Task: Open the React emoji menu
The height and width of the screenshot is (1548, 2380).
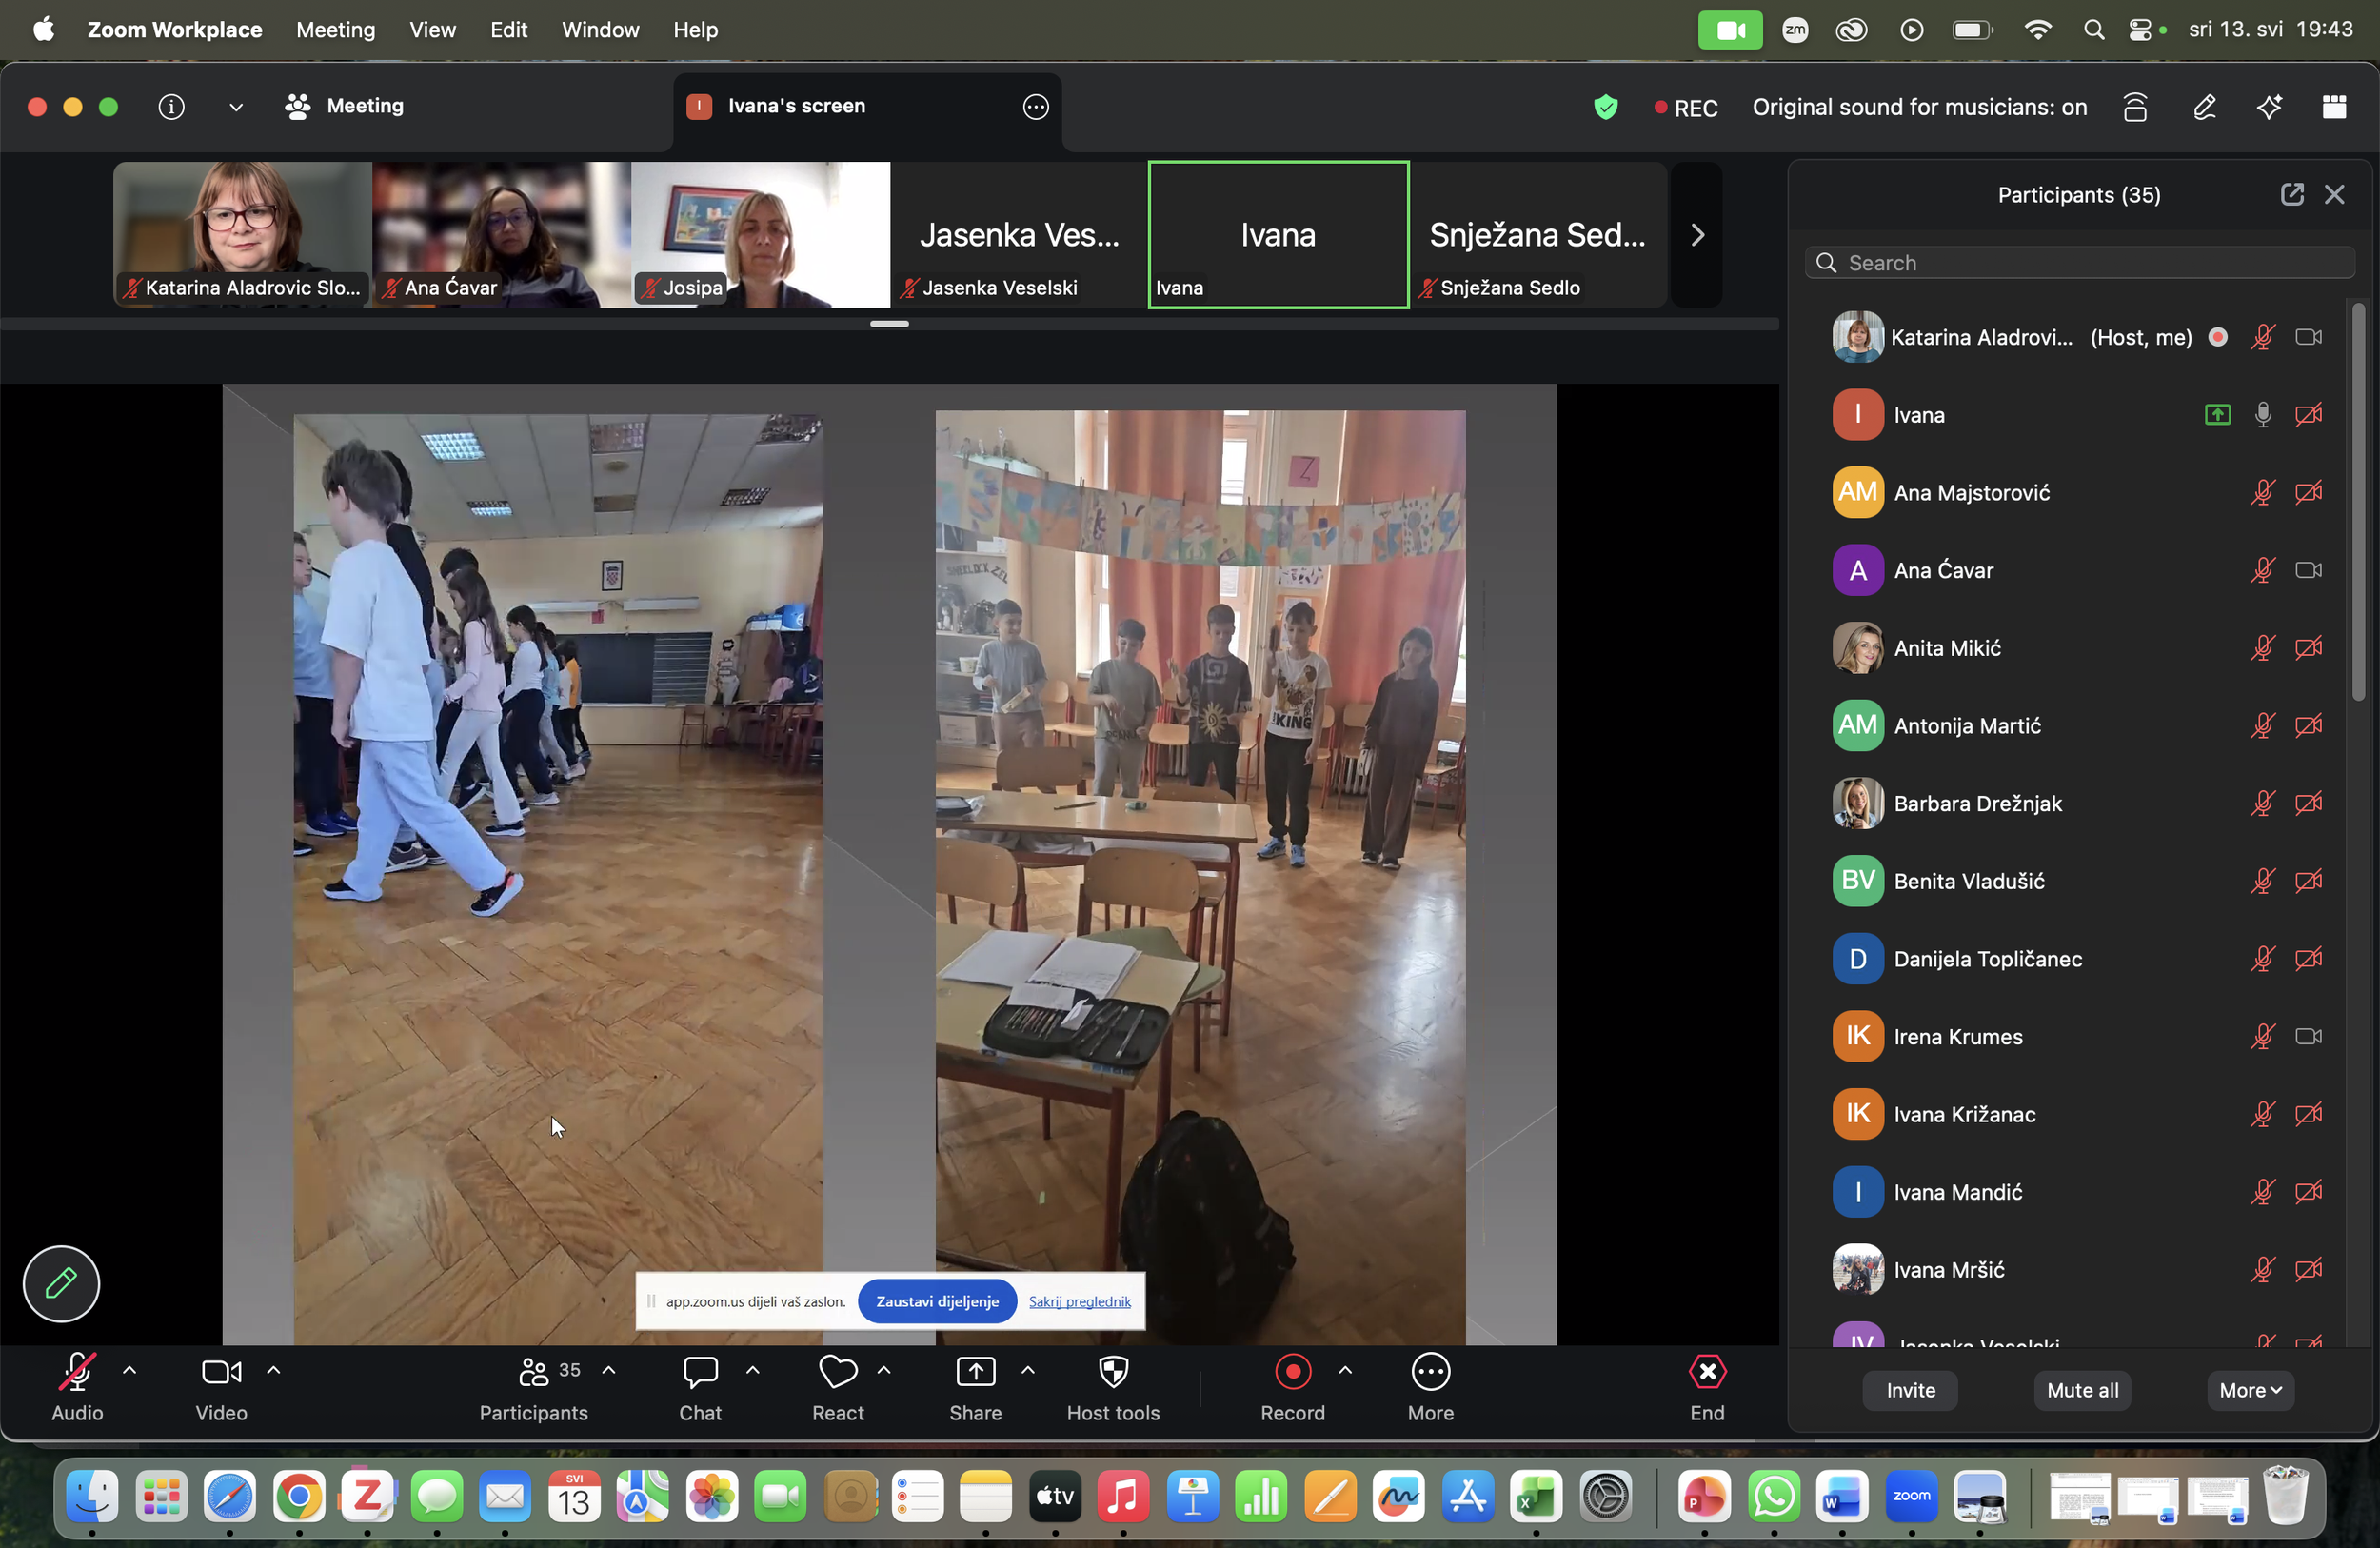Action: (838, 1388)
